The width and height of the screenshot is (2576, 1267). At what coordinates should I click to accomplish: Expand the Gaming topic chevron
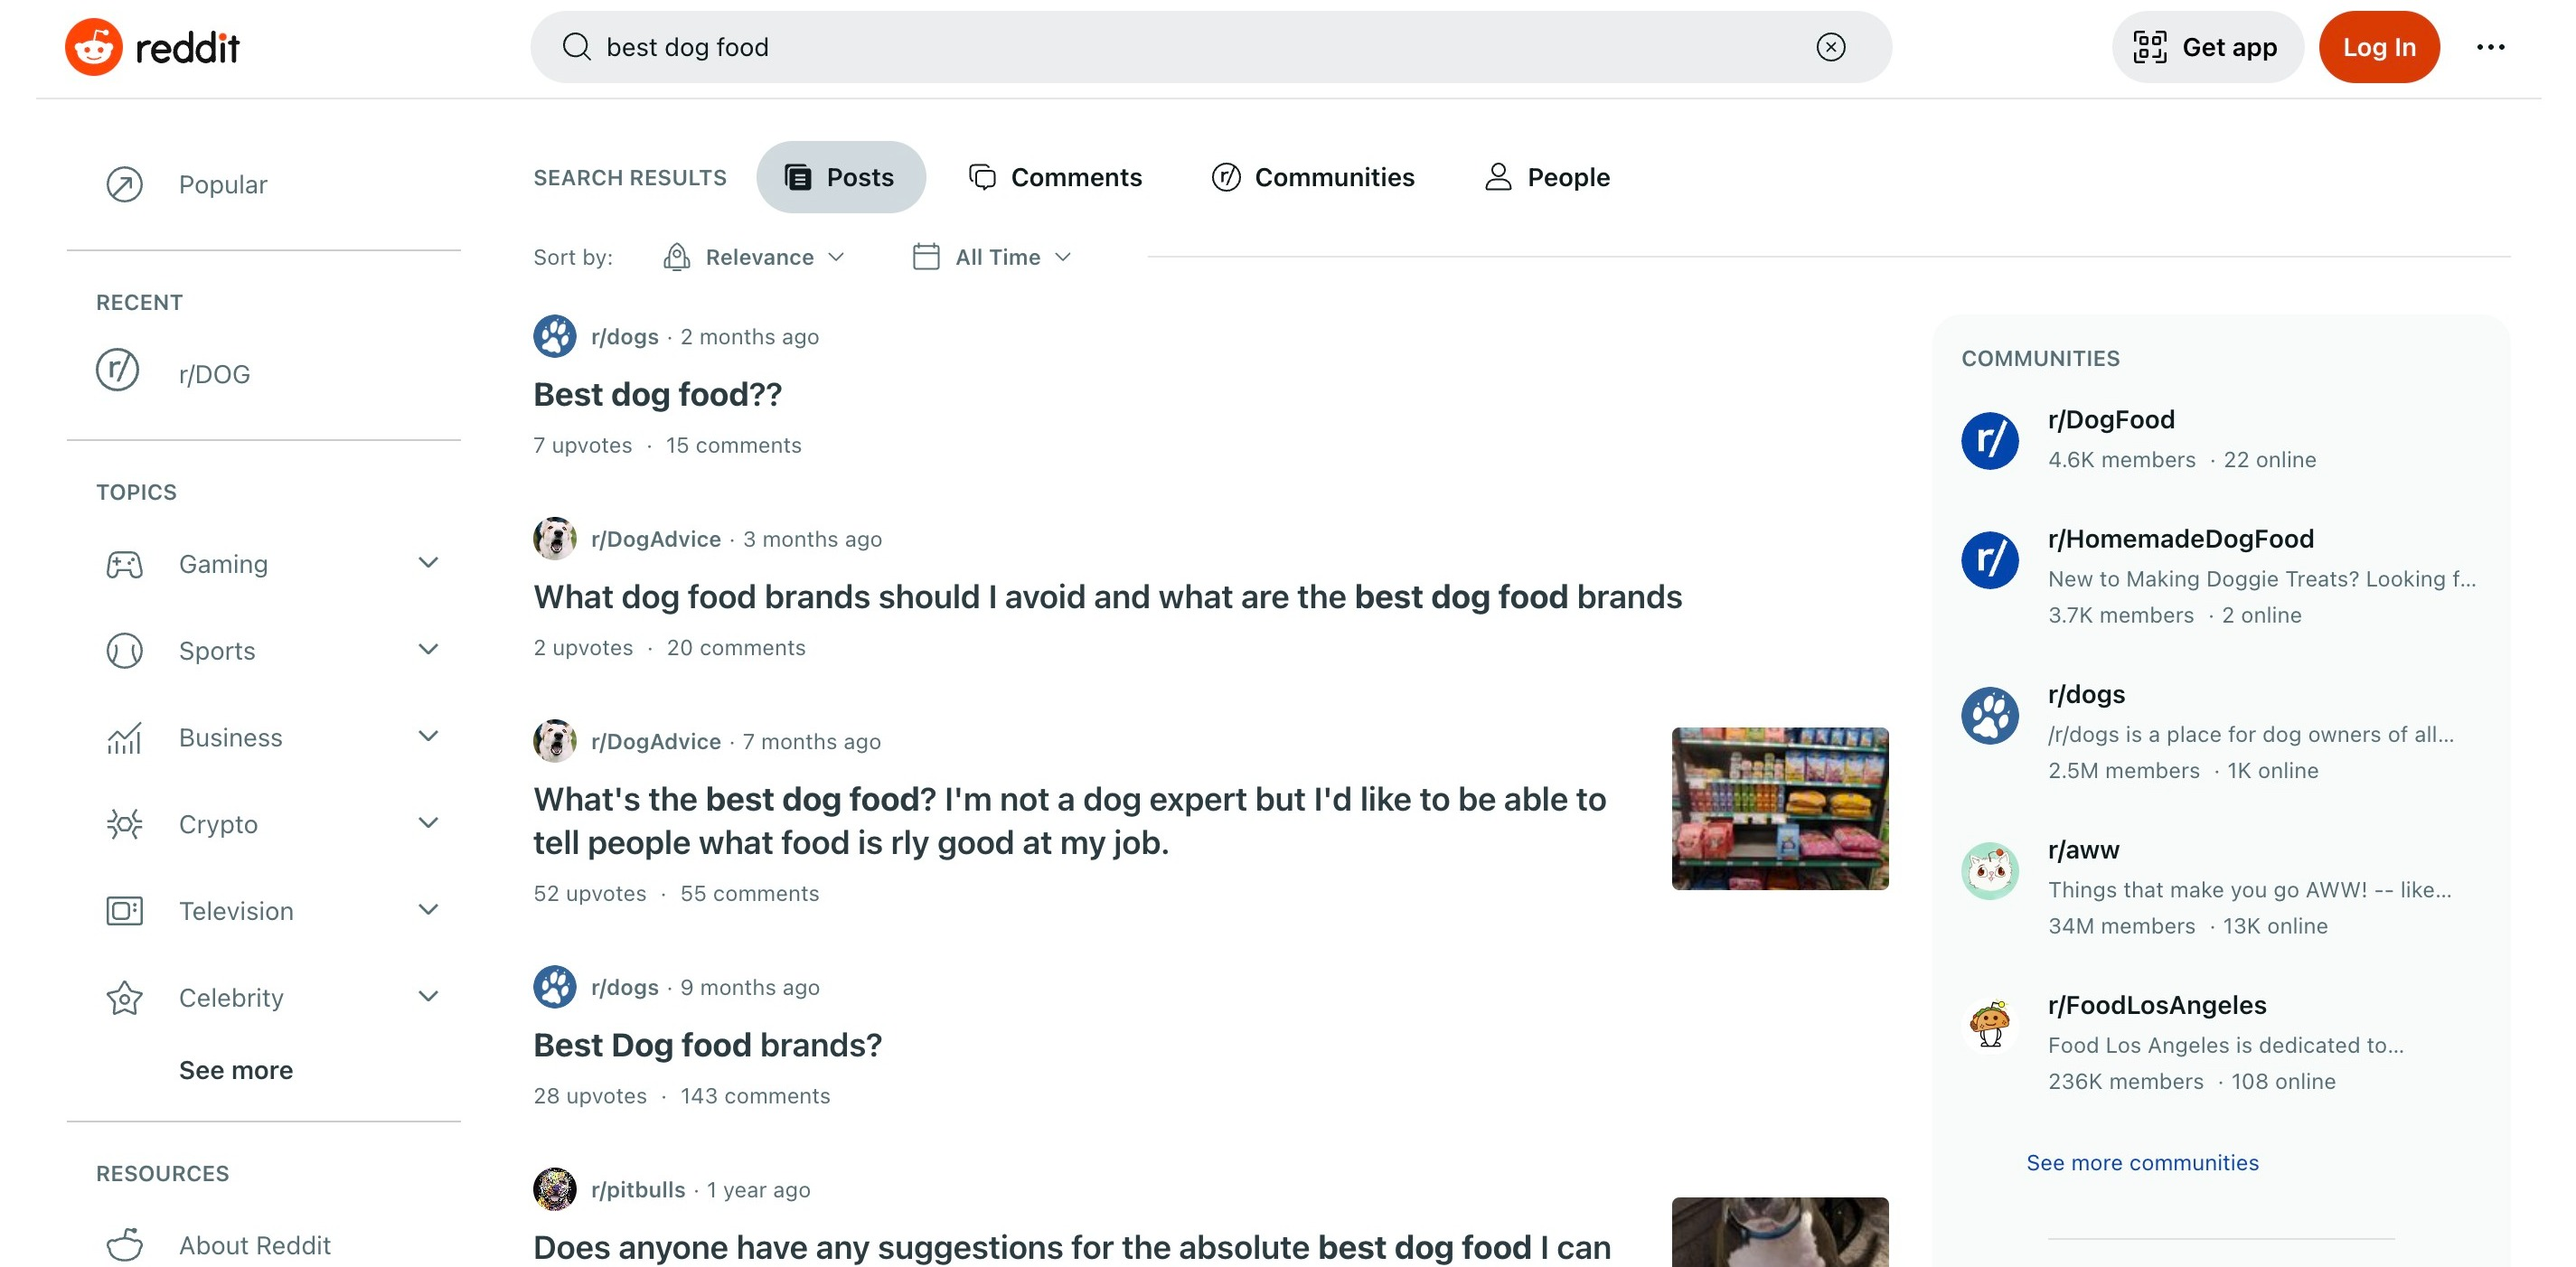pos(428,563)
